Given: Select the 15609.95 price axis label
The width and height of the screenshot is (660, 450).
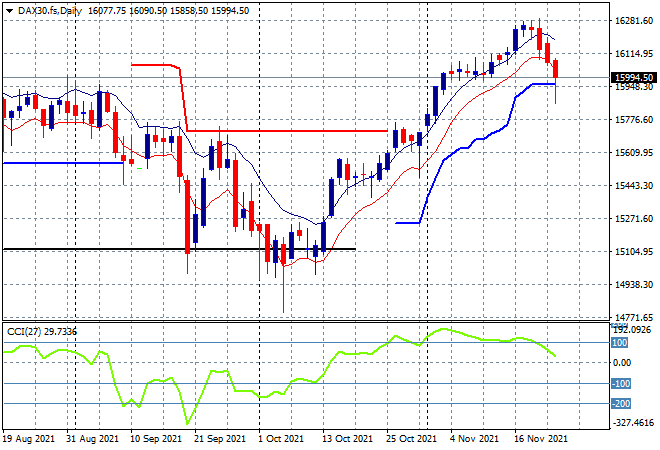Looking at the screenshot, I should pos(634,152).
